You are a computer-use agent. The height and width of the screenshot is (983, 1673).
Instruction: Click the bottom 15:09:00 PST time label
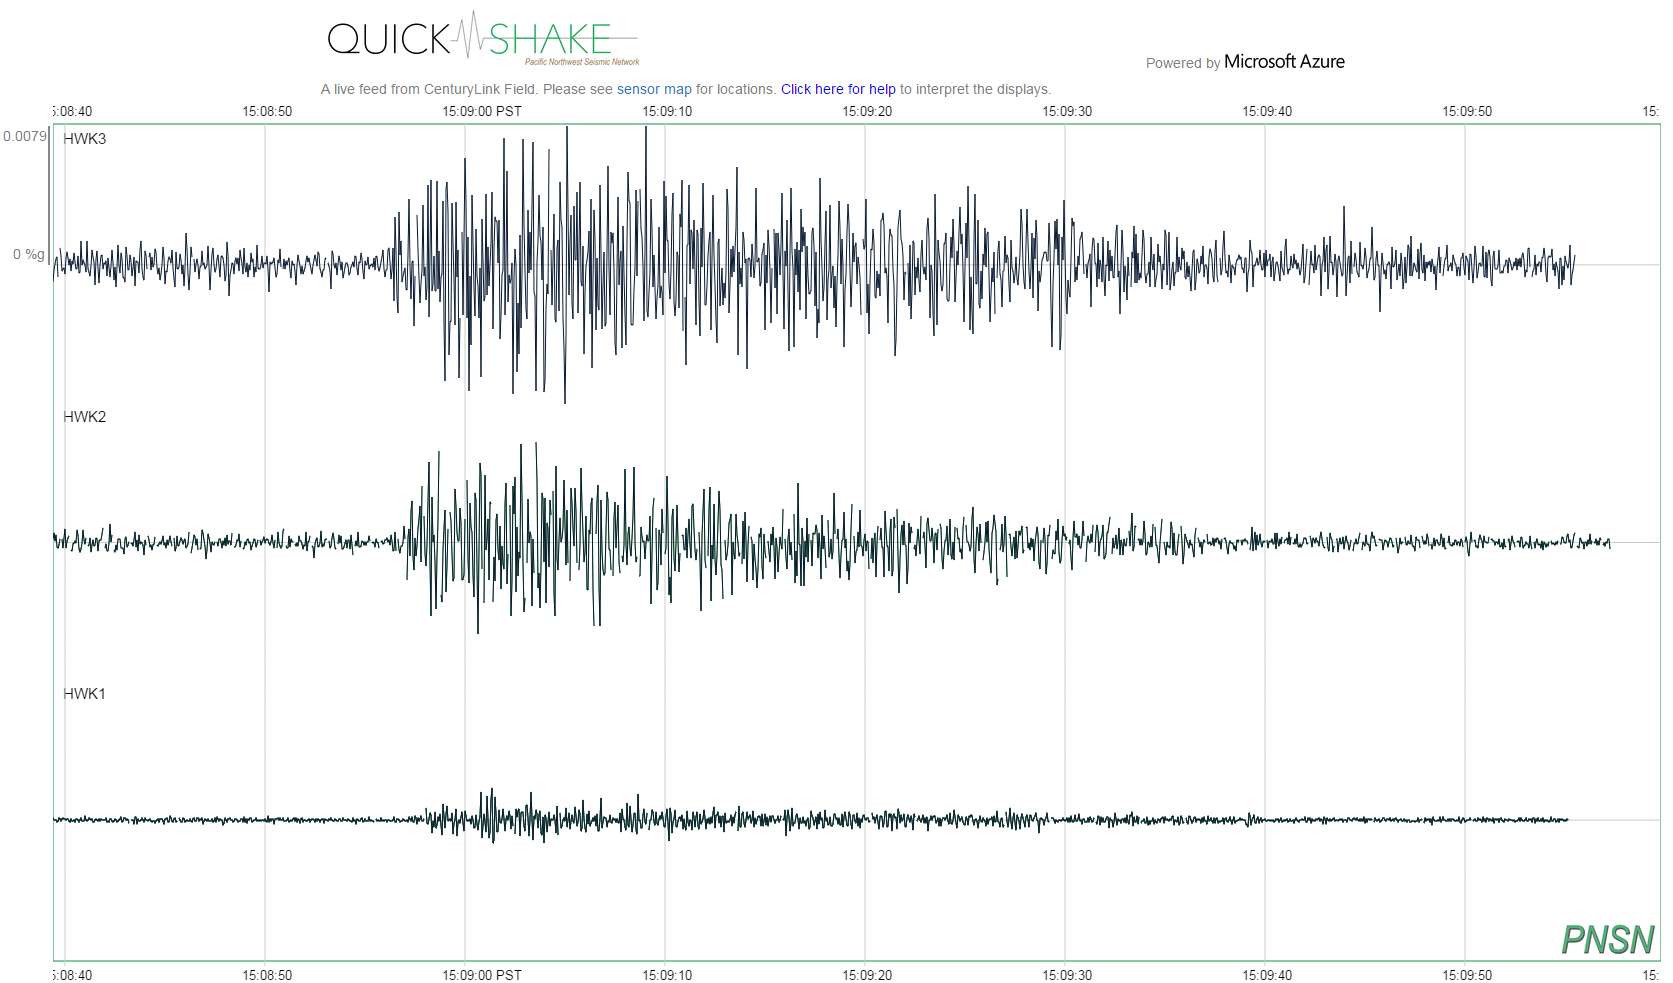[482, 975]
